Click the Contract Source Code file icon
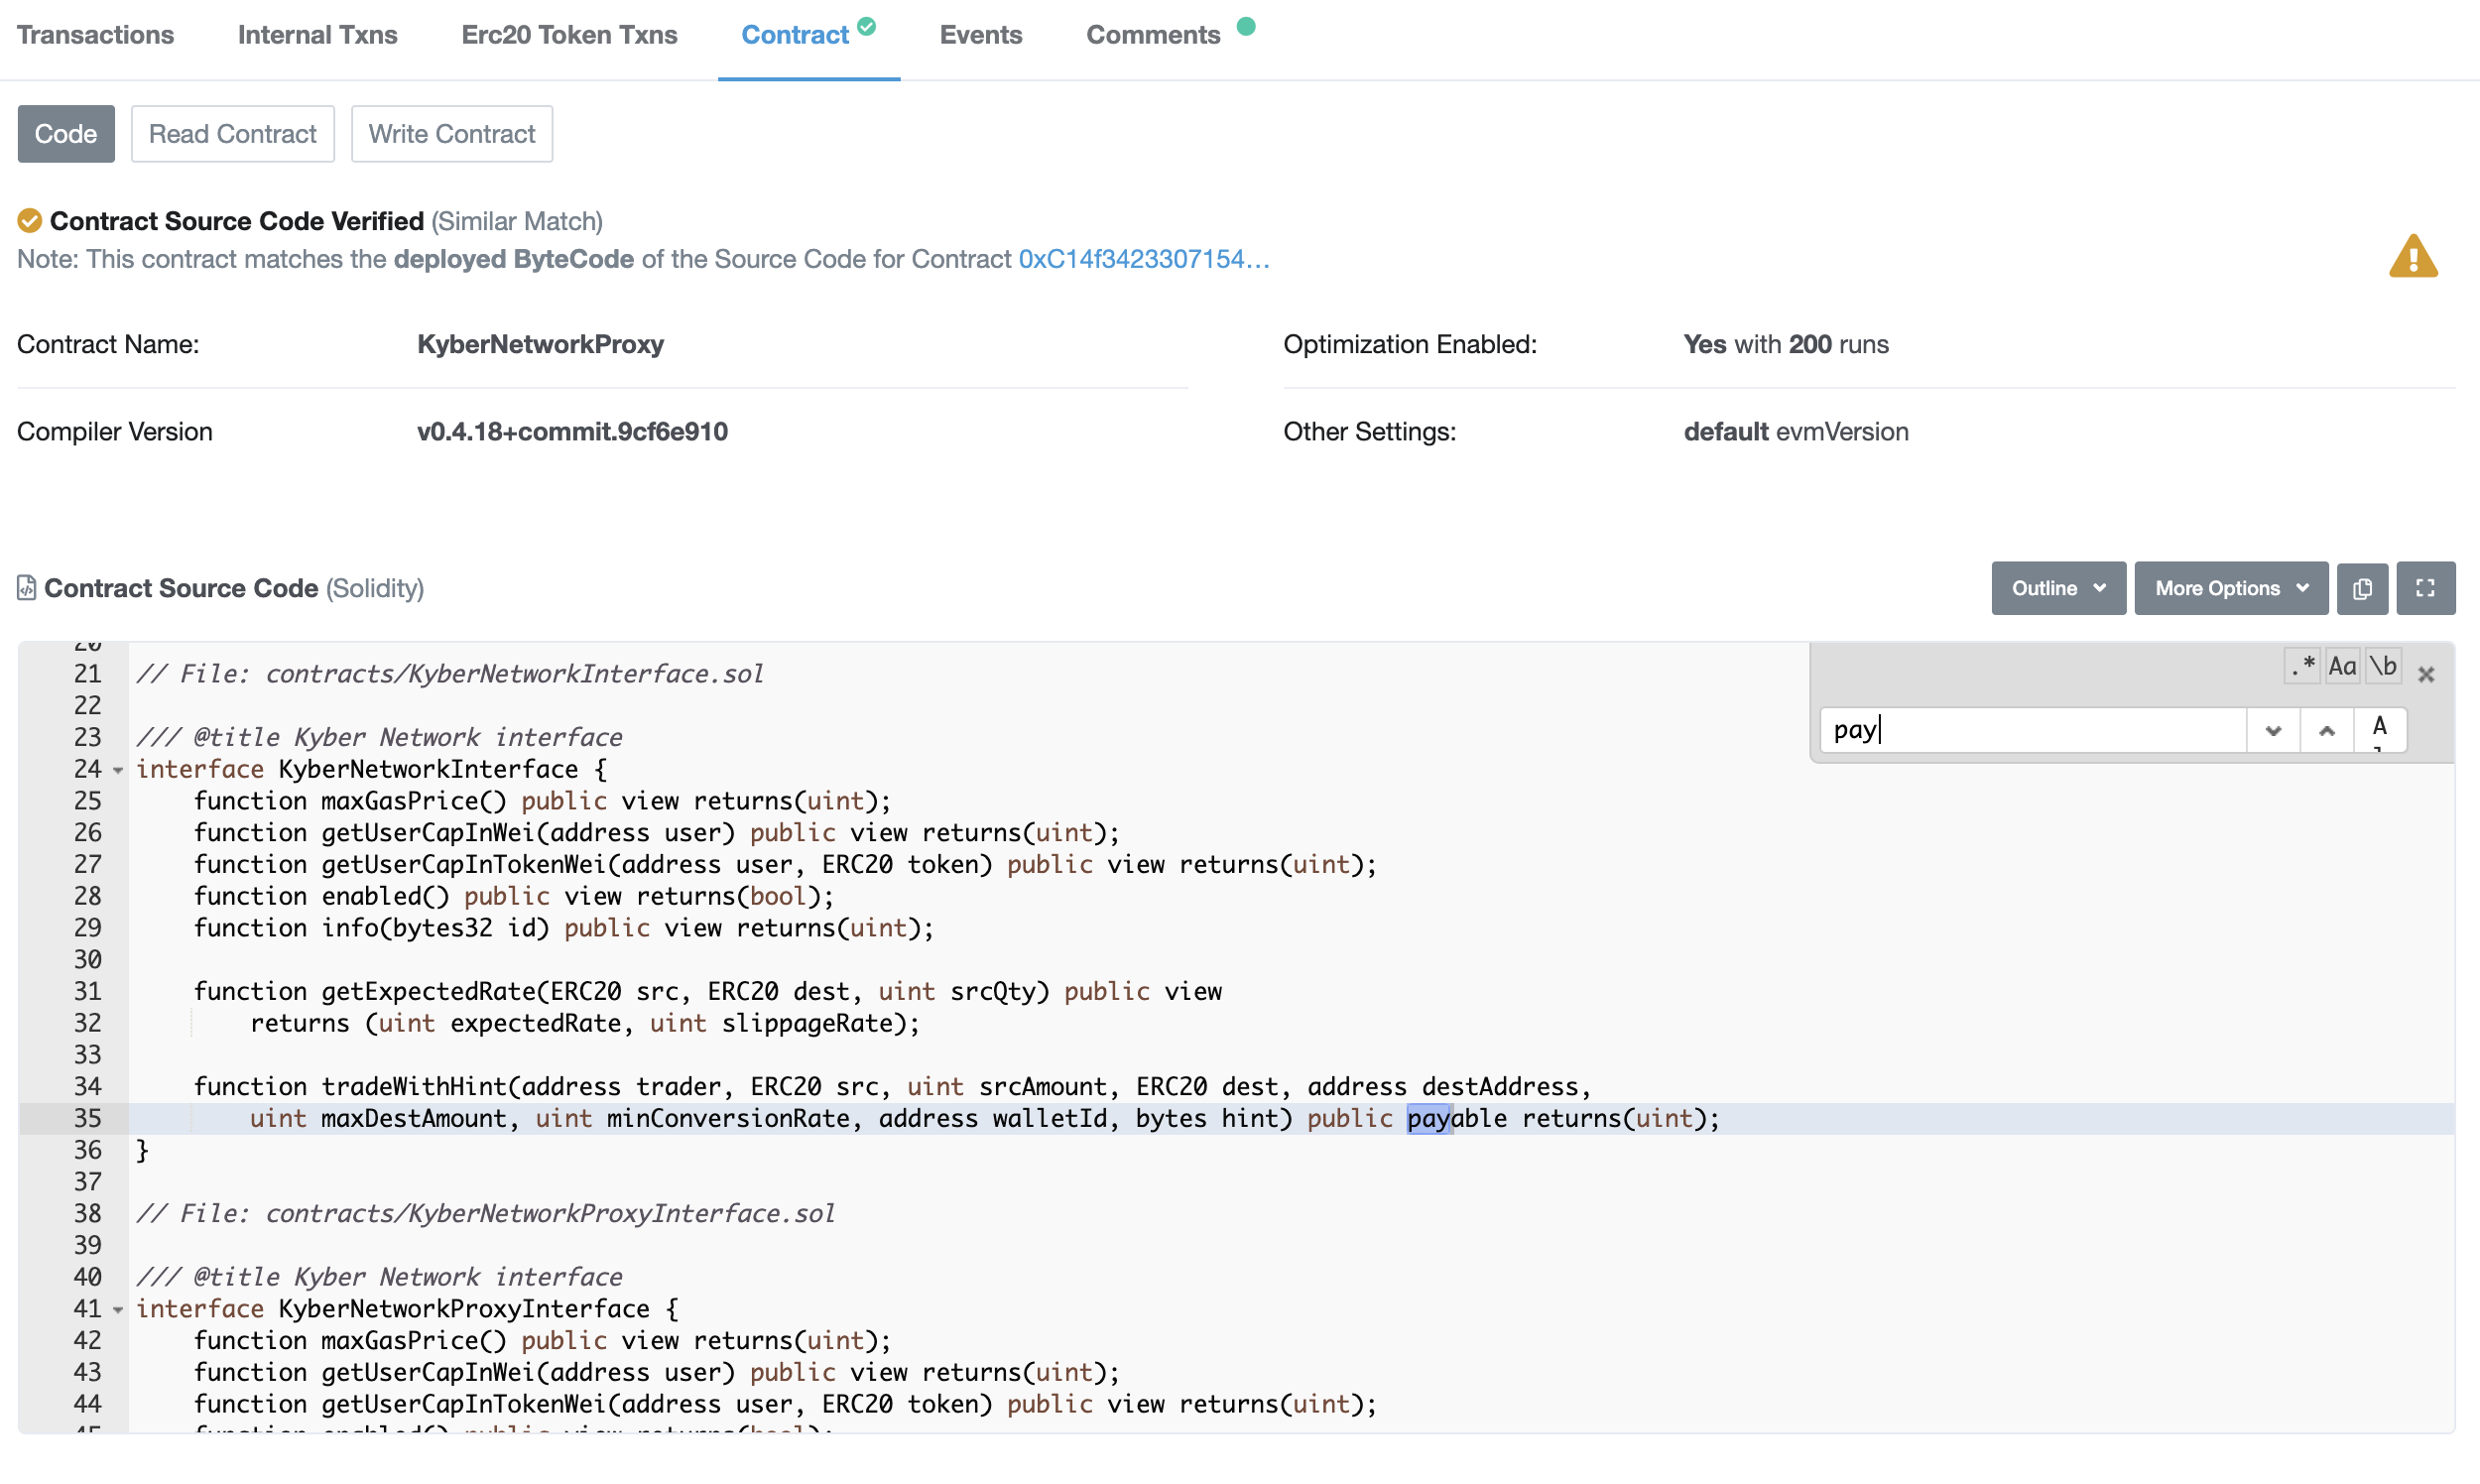The height and width of the screenshot is (1484, 2480). (x=27, y=588)
